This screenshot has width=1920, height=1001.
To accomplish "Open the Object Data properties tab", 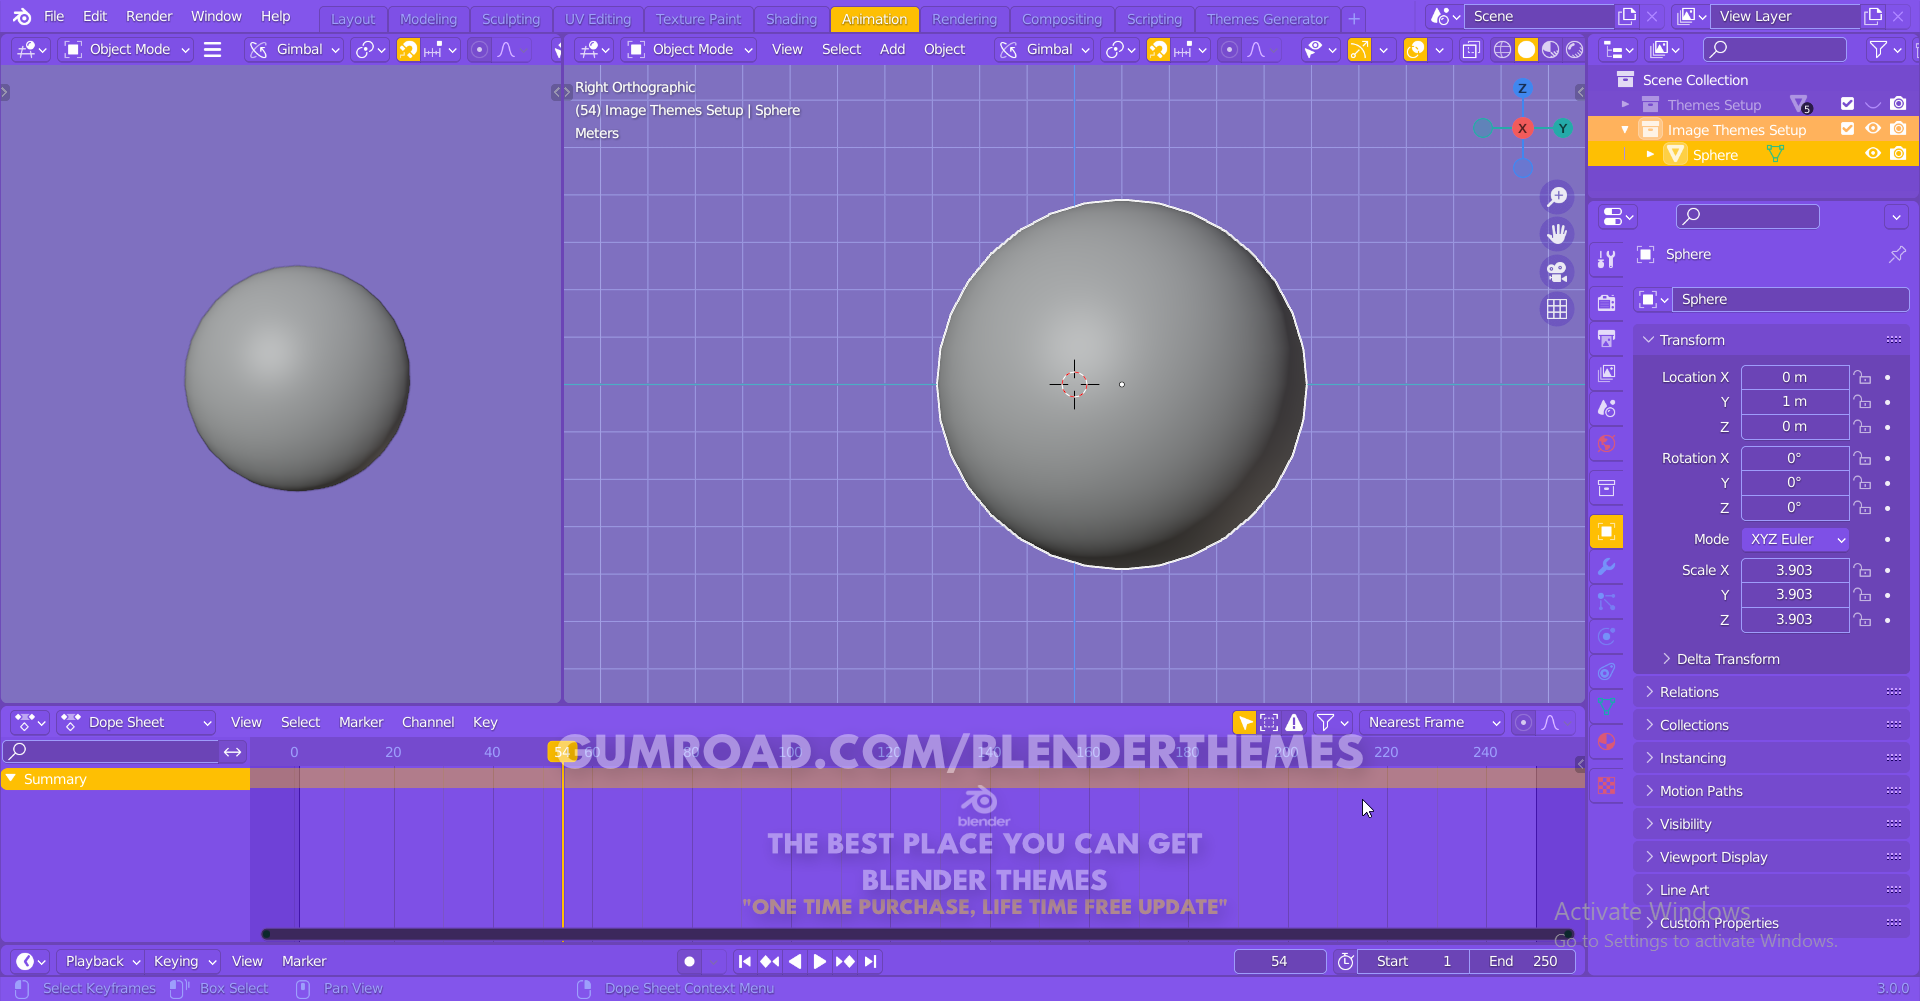I will pos(1607,707).
